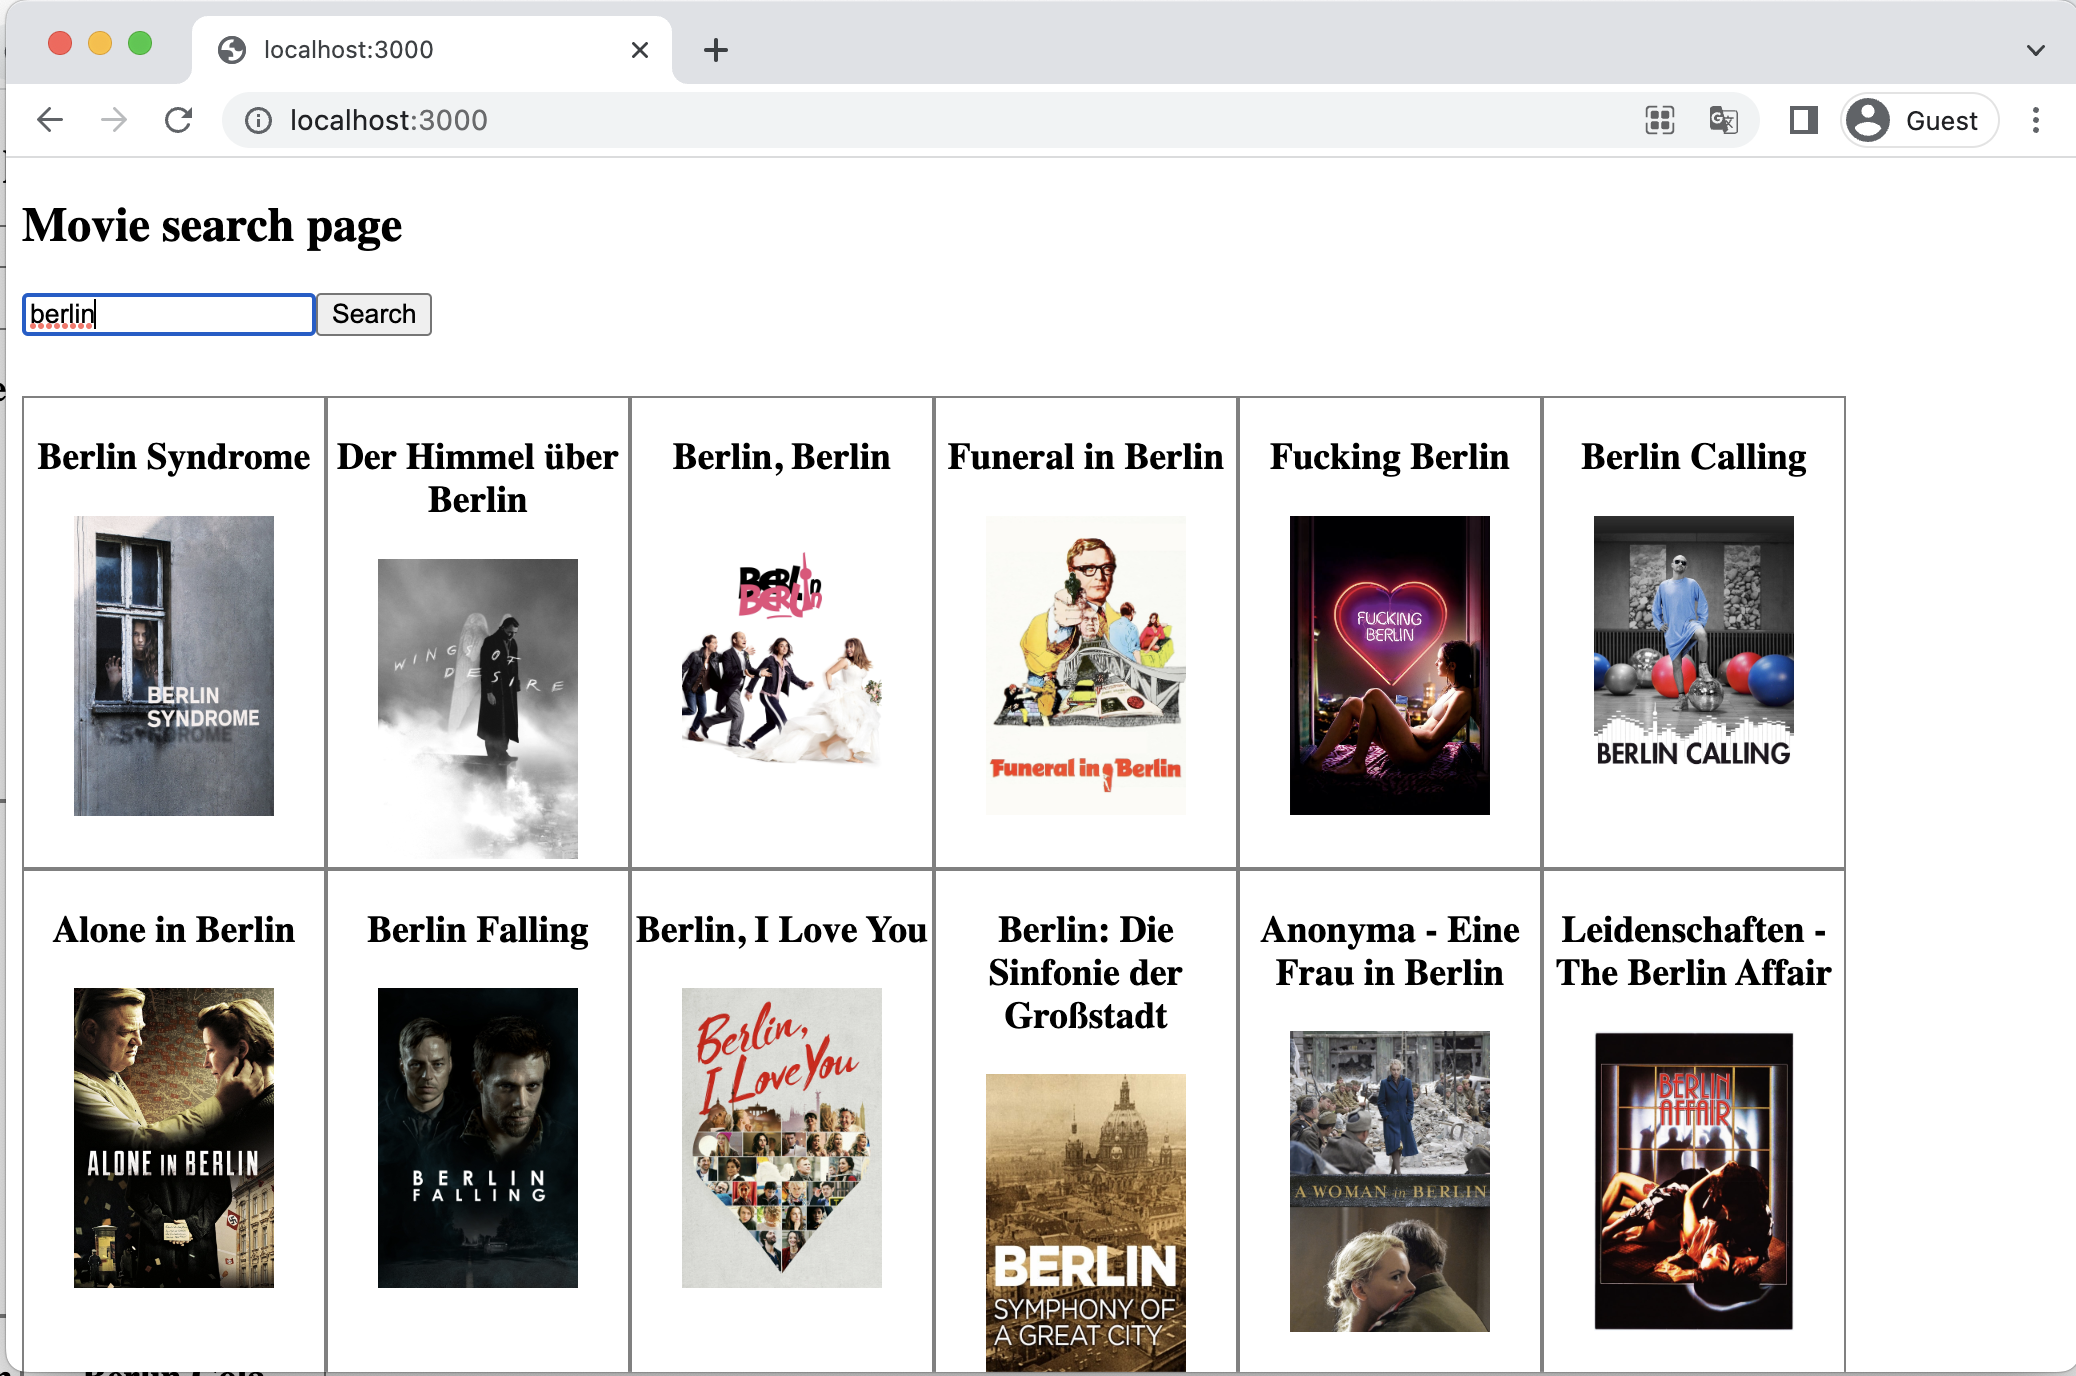Click the title 'Alone in Berlin'
The image size is (2076, 1376).
click(x=174, y=930)
